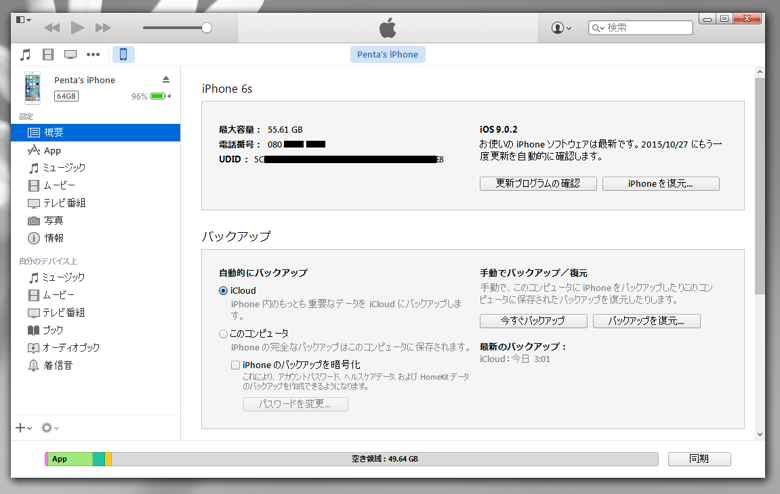This screenshot has width=780, height=494.
Task: Skip to the previous track
Action: point(52,28)
